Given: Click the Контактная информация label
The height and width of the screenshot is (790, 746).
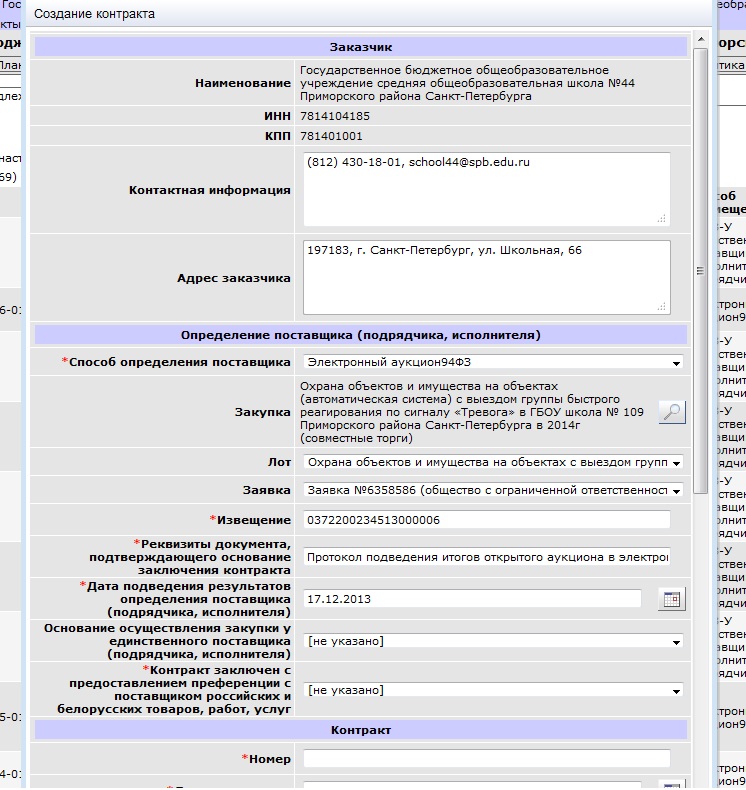Looking at the screenshot, I should (210, 190).
